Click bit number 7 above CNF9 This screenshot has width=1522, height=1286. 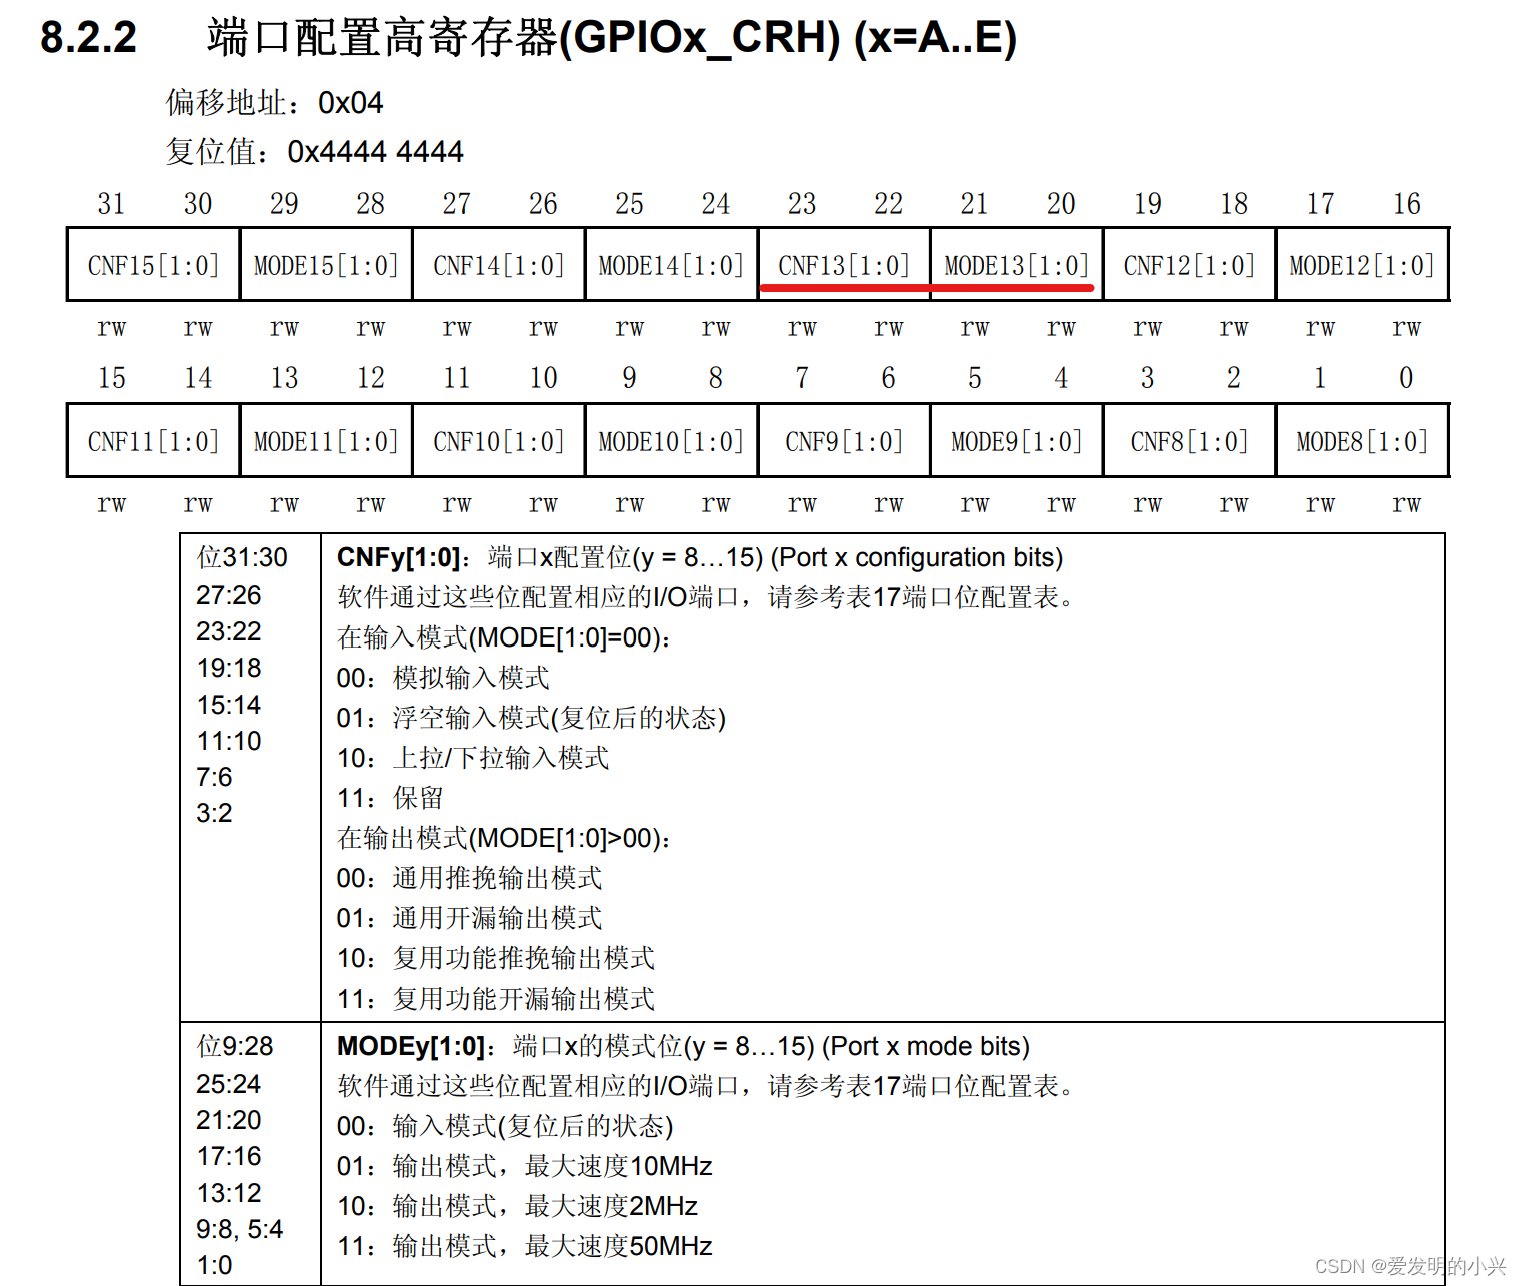click(802, 378)
